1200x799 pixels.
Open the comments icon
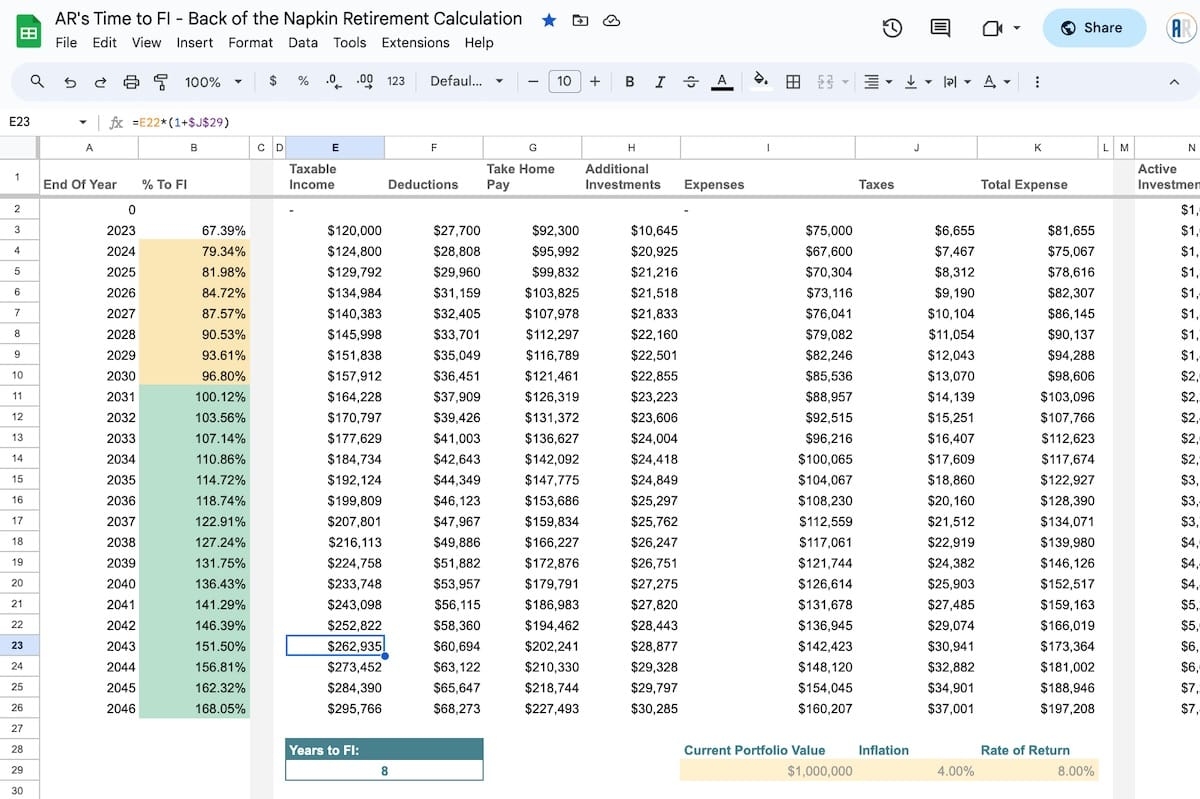pos(940,28)
